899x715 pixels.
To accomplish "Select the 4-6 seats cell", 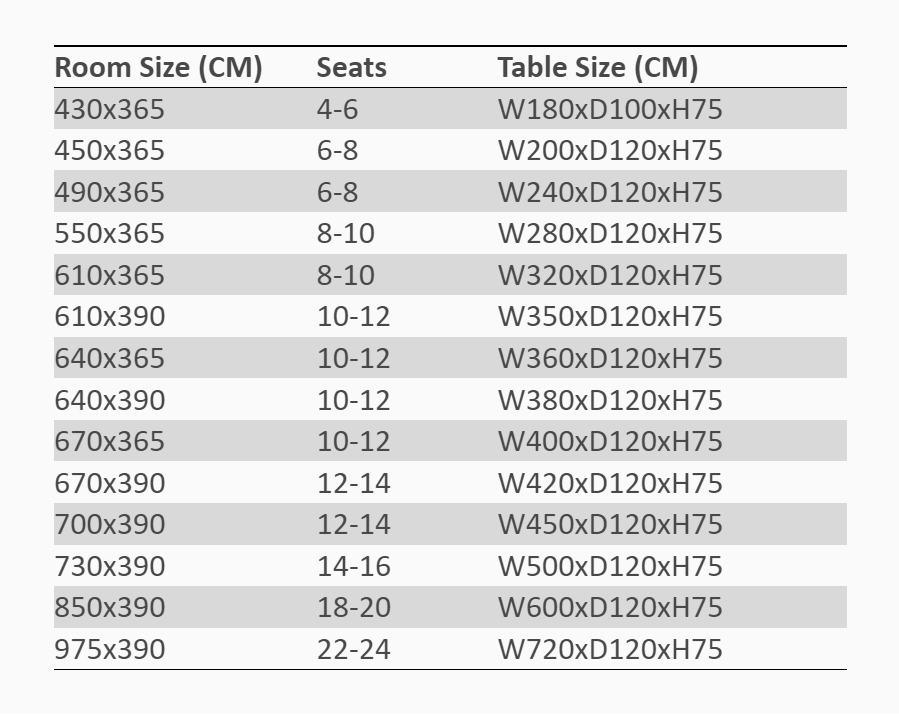I will [x=337, y=109].
